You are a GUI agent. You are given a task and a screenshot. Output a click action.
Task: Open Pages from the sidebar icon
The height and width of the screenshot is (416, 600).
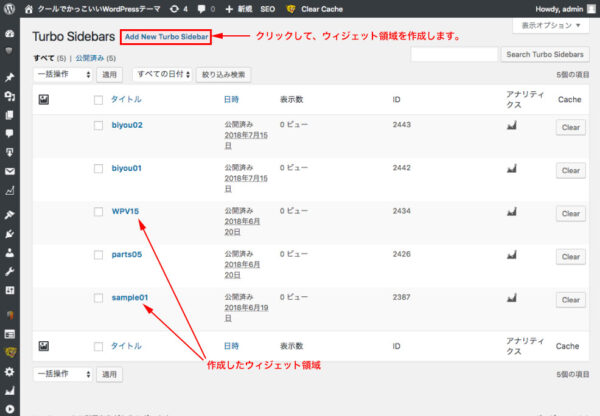pos(10,115)
